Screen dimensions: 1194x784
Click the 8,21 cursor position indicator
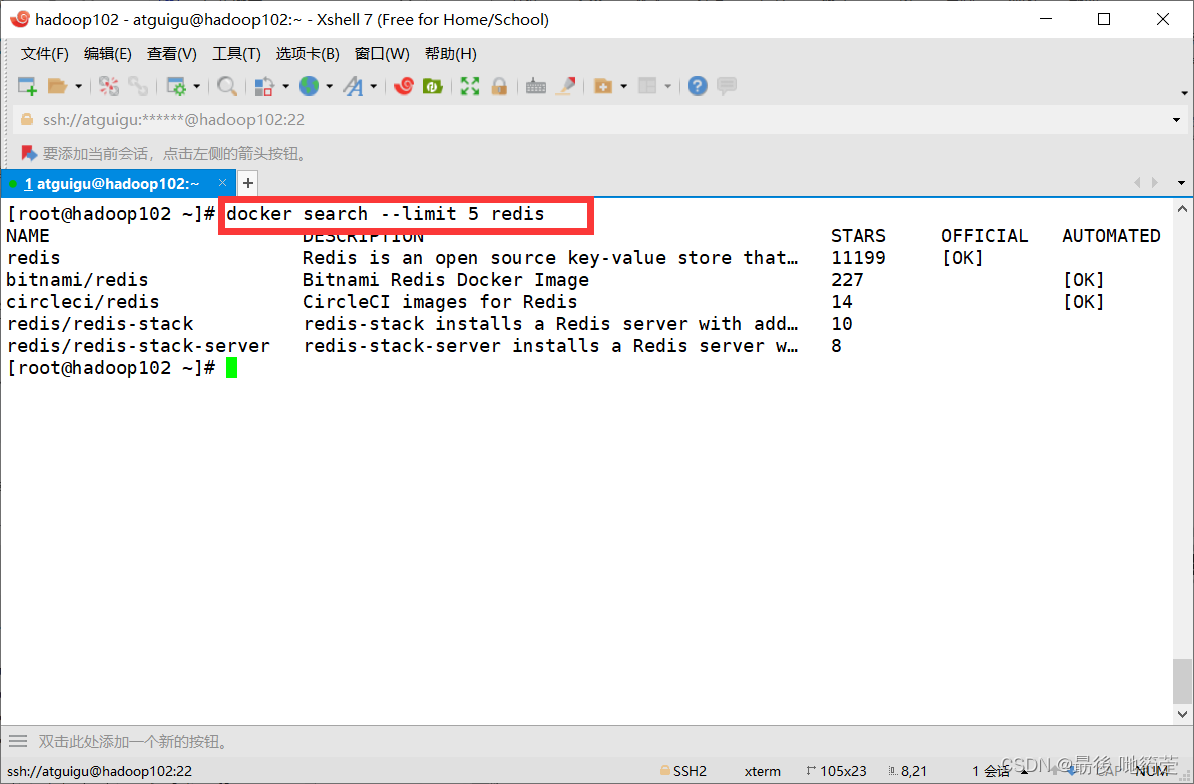click(x=908, y=771)
